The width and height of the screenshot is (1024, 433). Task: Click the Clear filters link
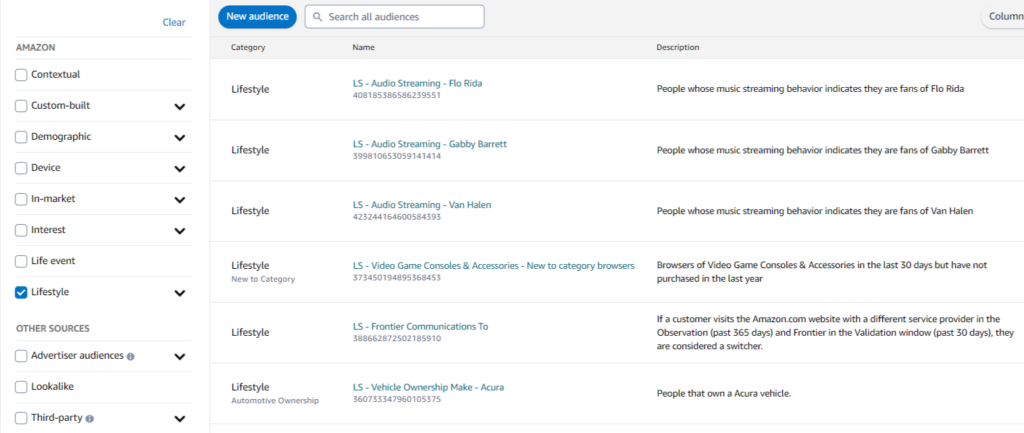[x=174, y=22]
